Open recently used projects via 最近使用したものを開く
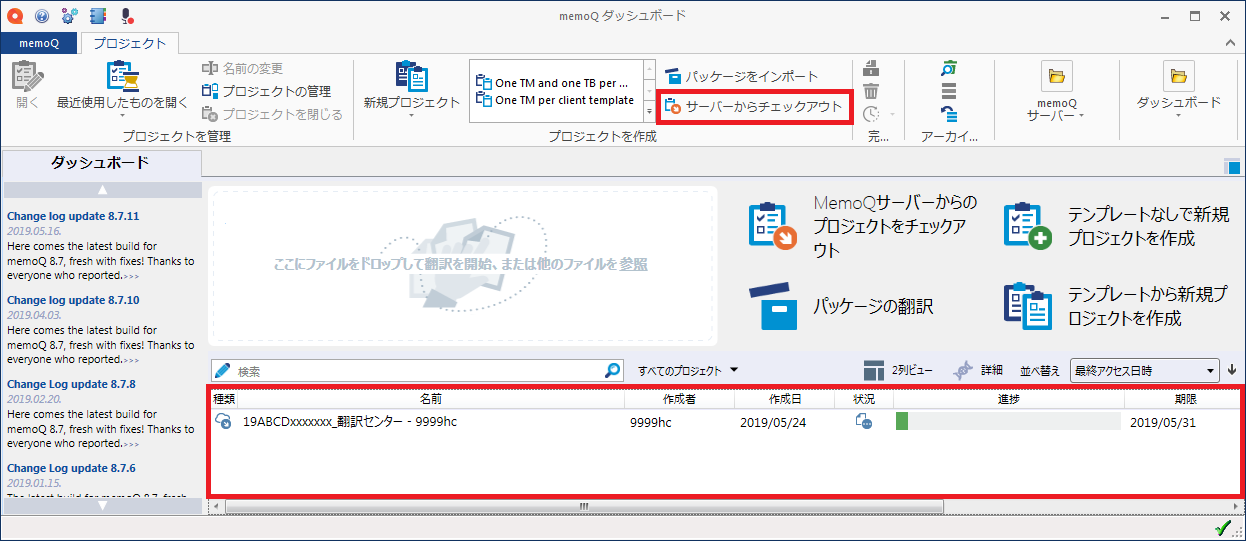Viewport: 1246px width, 541px height. click(122, 78)
